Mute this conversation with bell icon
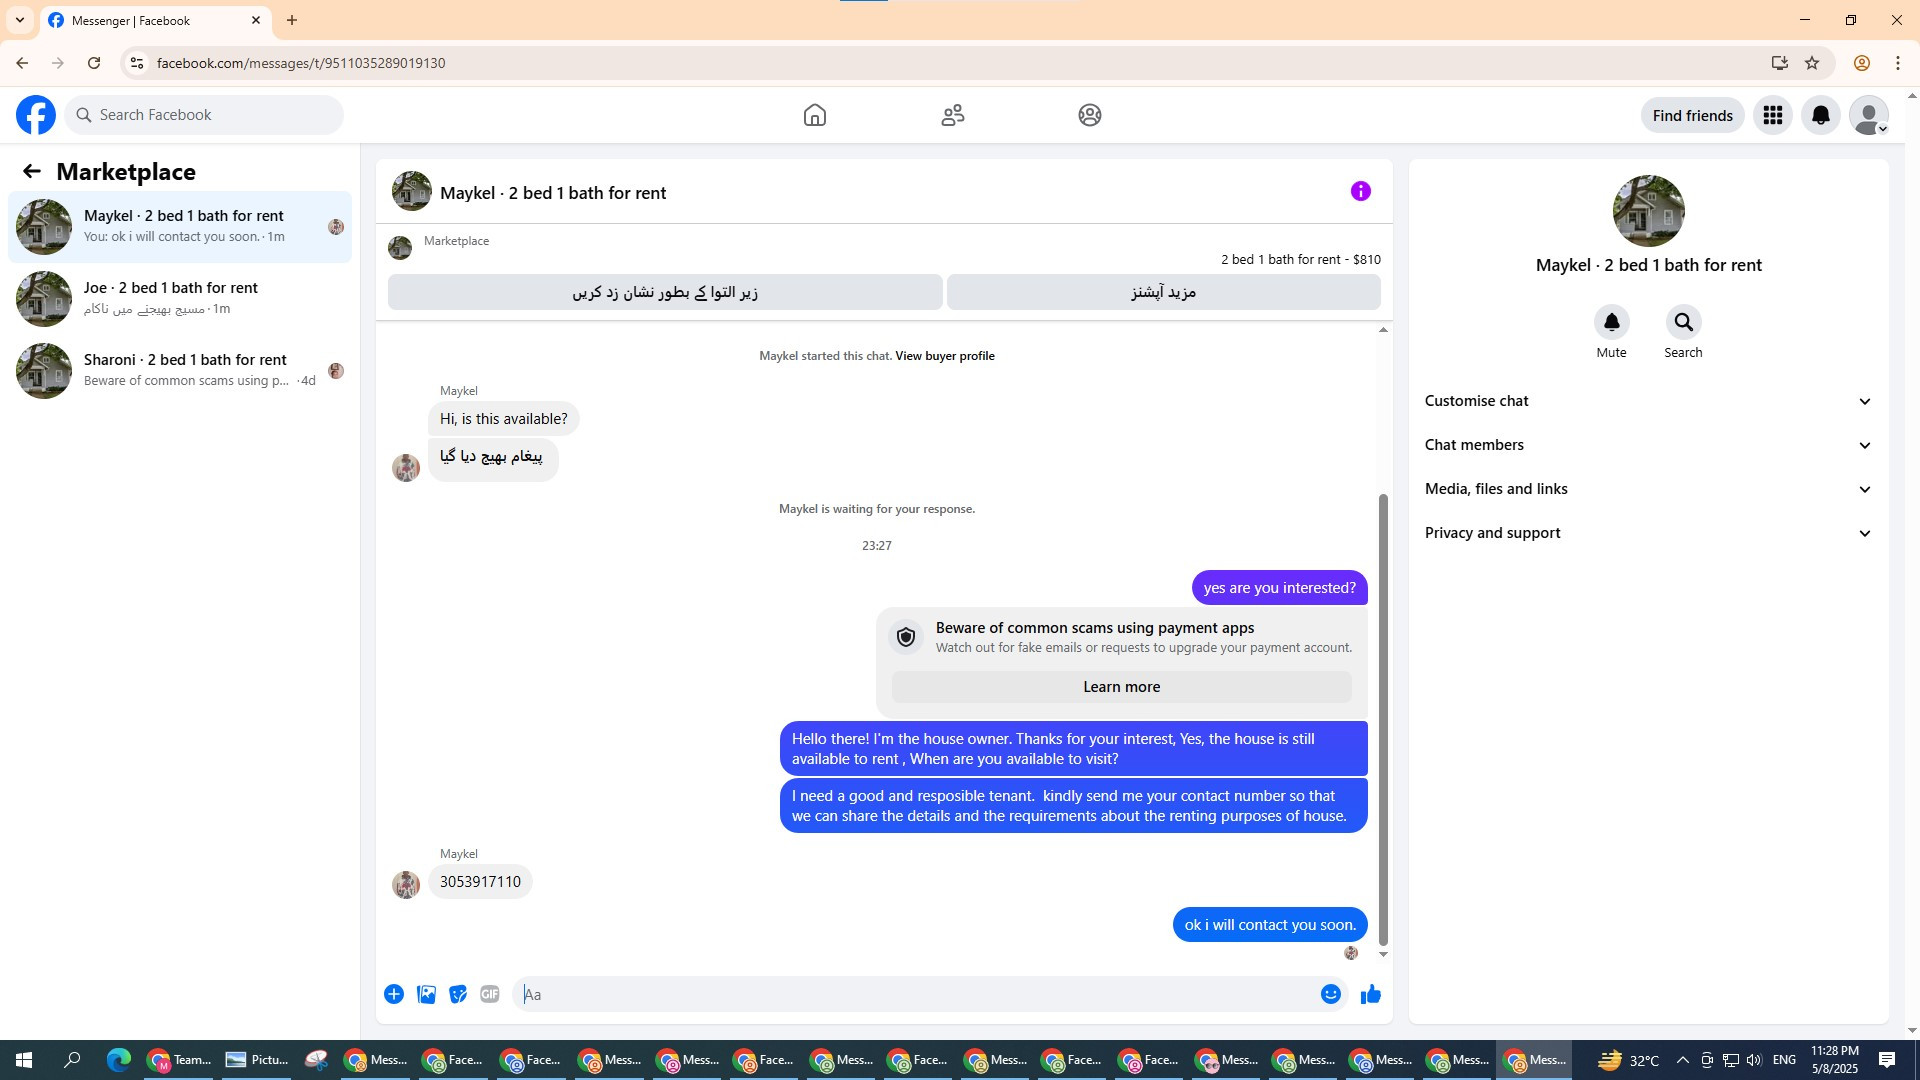The height and width of the screenshot is (1080, 1920). [x=1612, y=322]
